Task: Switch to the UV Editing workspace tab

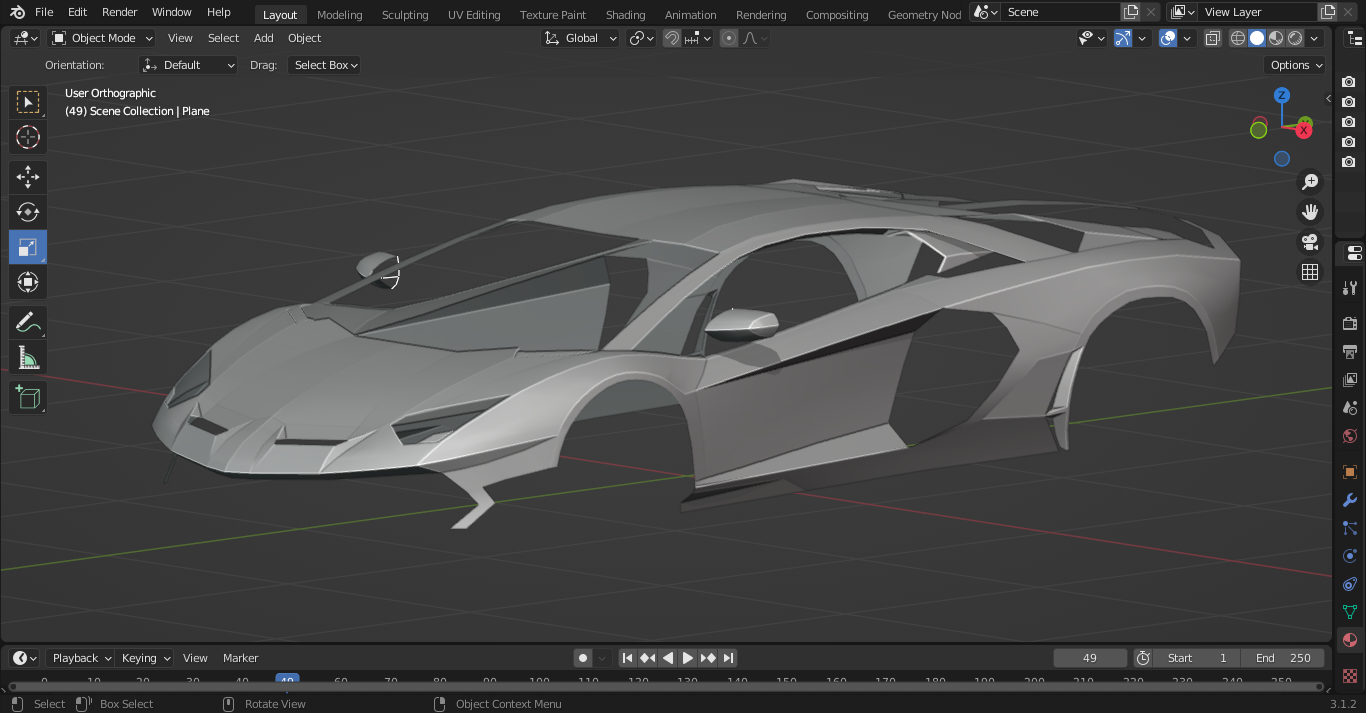Action: coord(474,15)
